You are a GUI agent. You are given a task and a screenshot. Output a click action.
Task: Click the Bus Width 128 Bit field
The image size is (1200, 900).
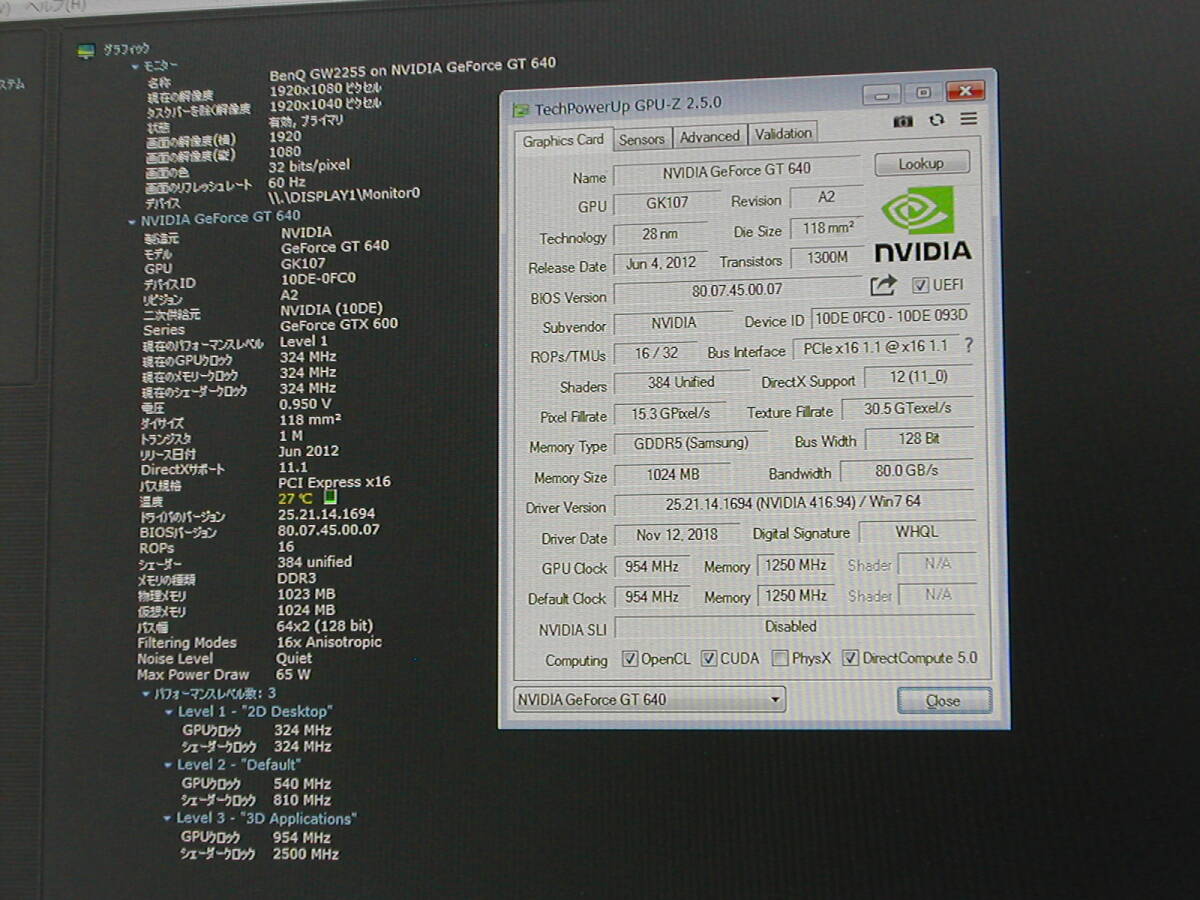(918, 438)
